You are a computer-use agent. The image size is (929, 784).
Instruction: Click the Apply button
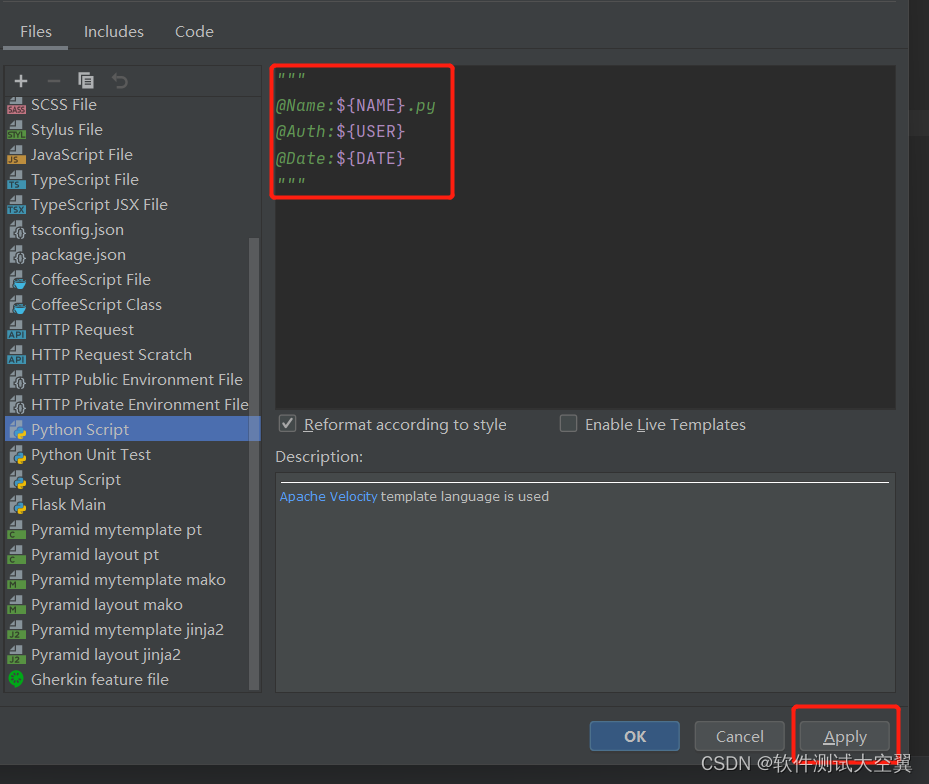pyautogui.click(x=845, y=736)
